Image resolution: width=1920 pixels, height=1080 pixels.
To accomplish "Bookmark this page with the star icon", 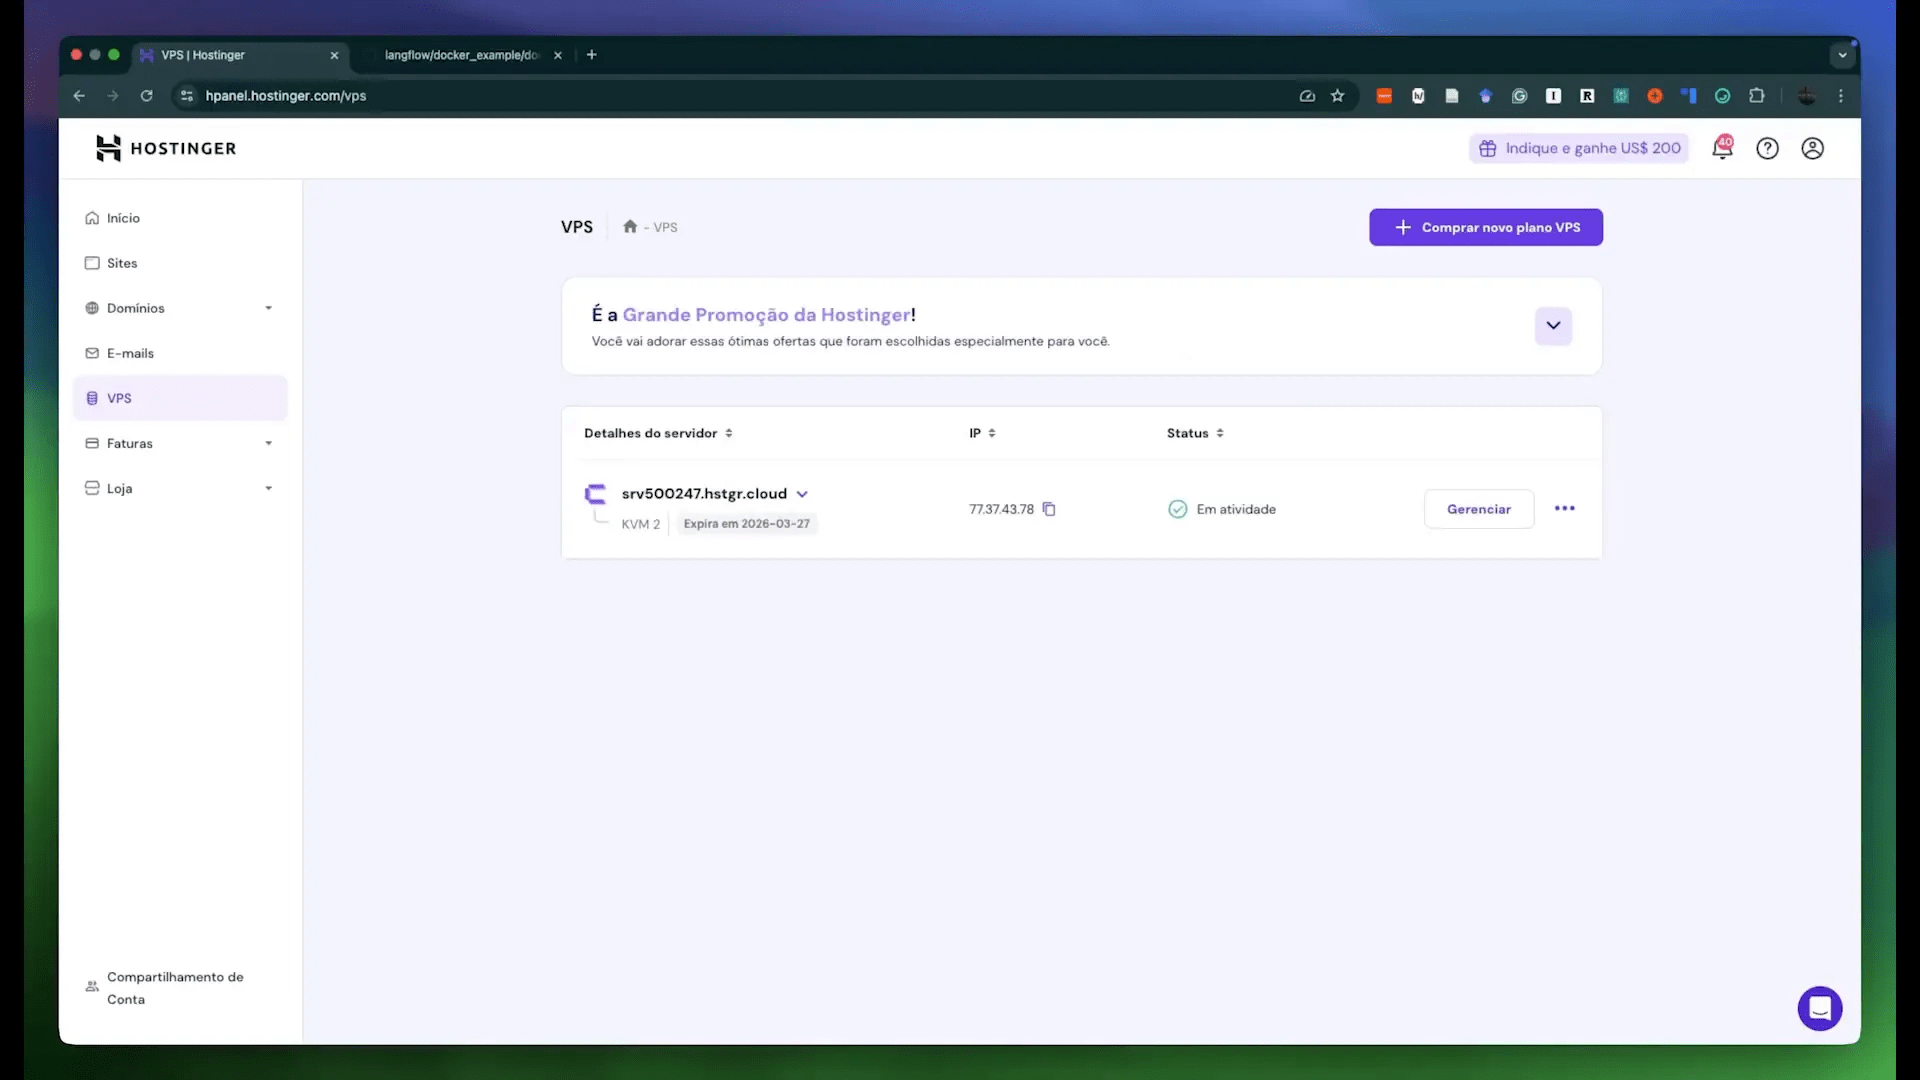I will 1338,96.
